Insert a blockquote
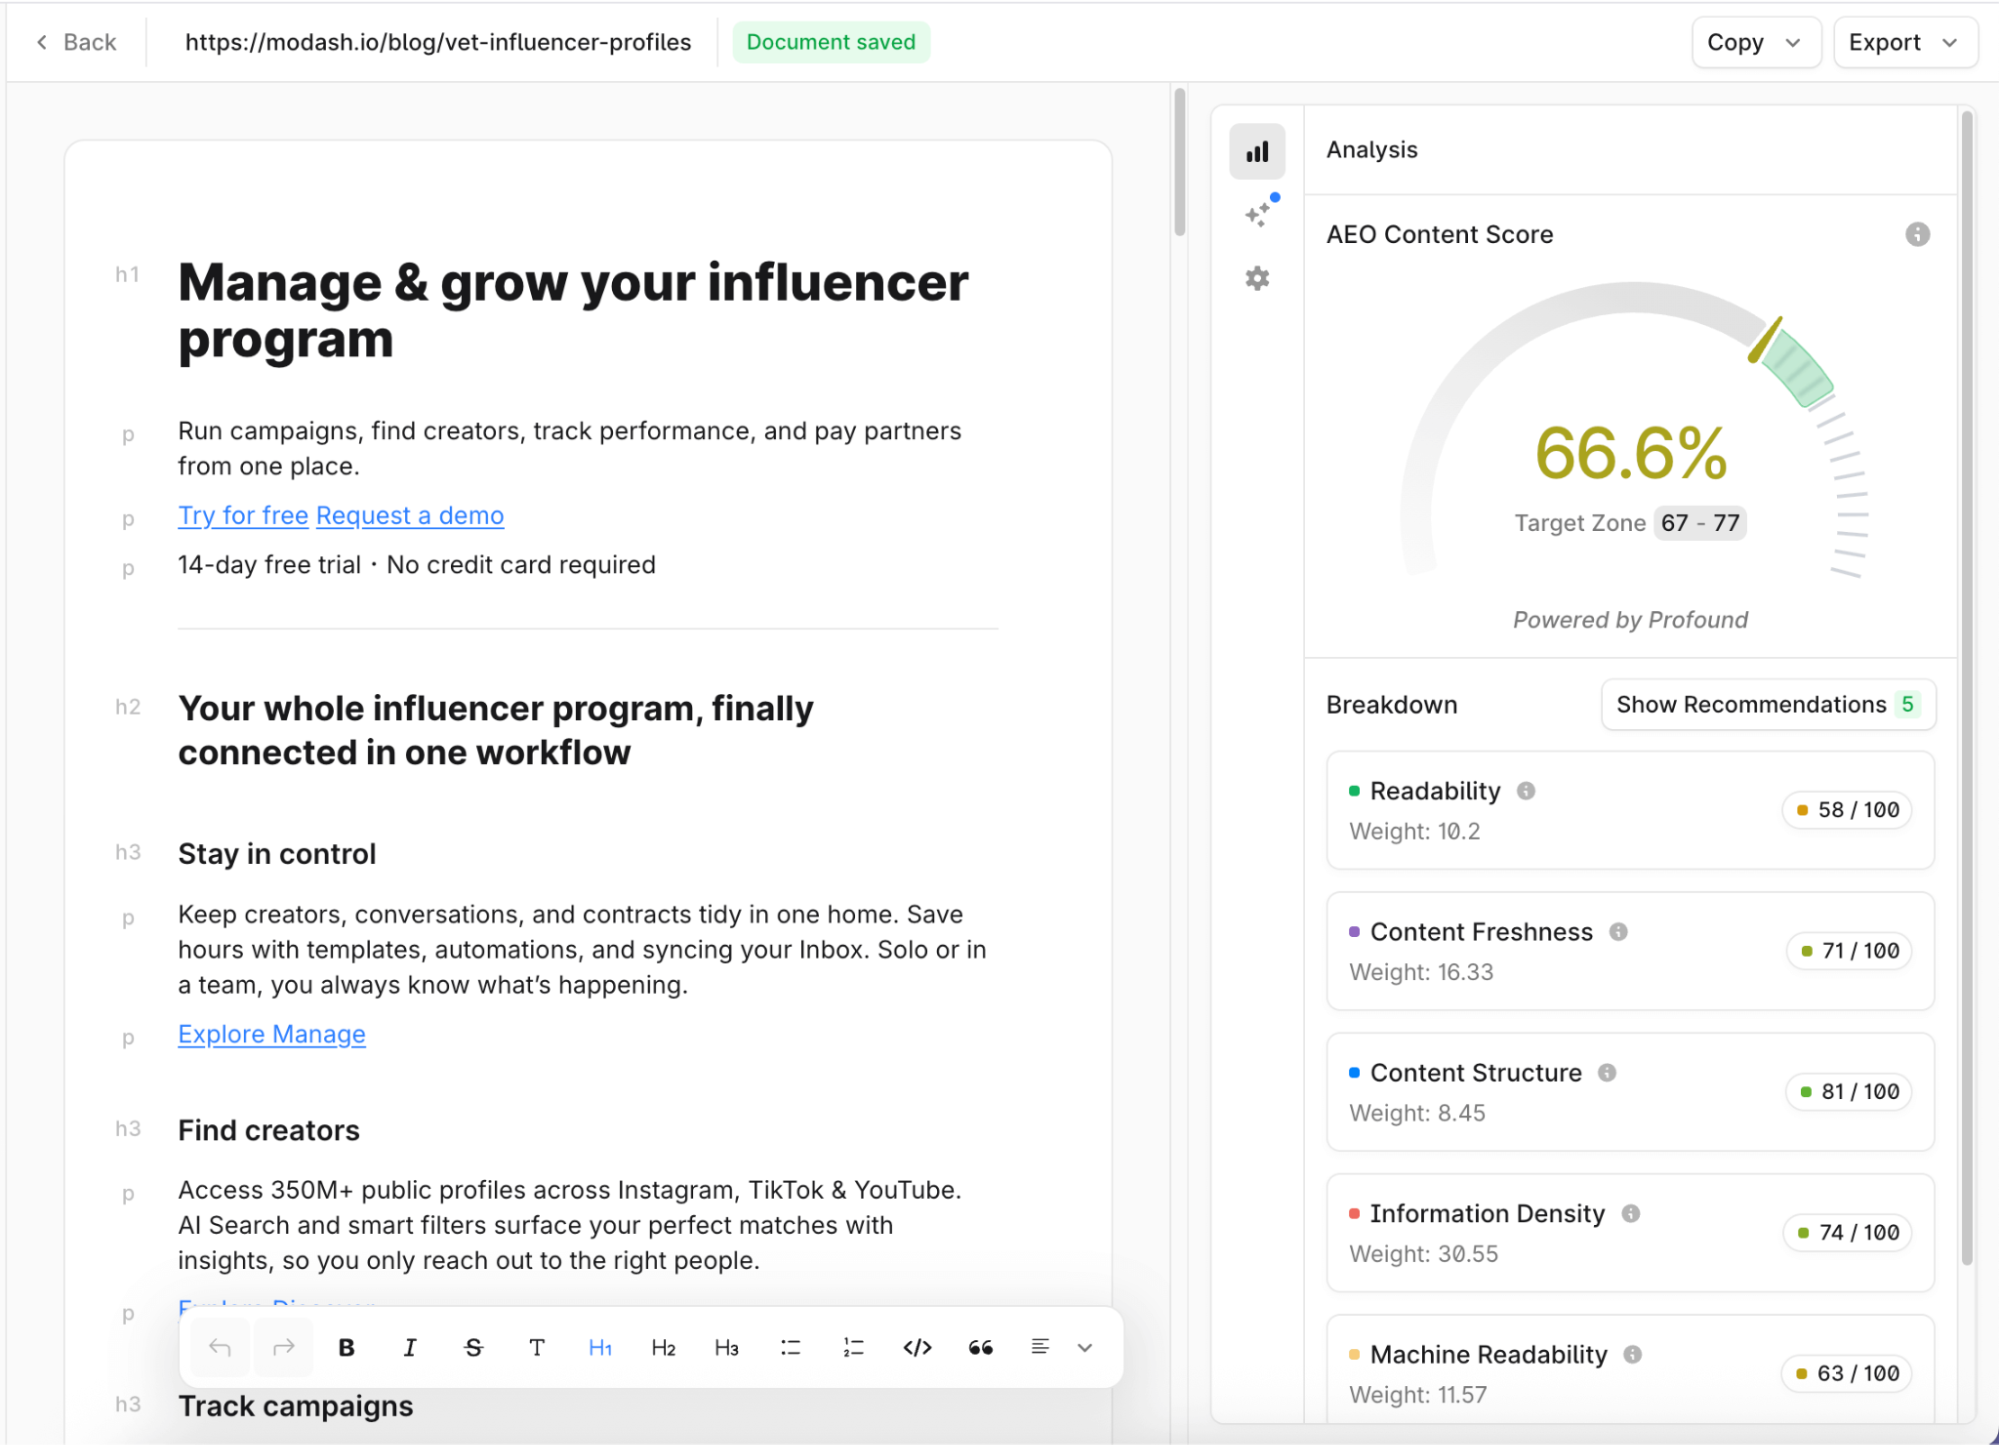 (x=980, y=1347)
